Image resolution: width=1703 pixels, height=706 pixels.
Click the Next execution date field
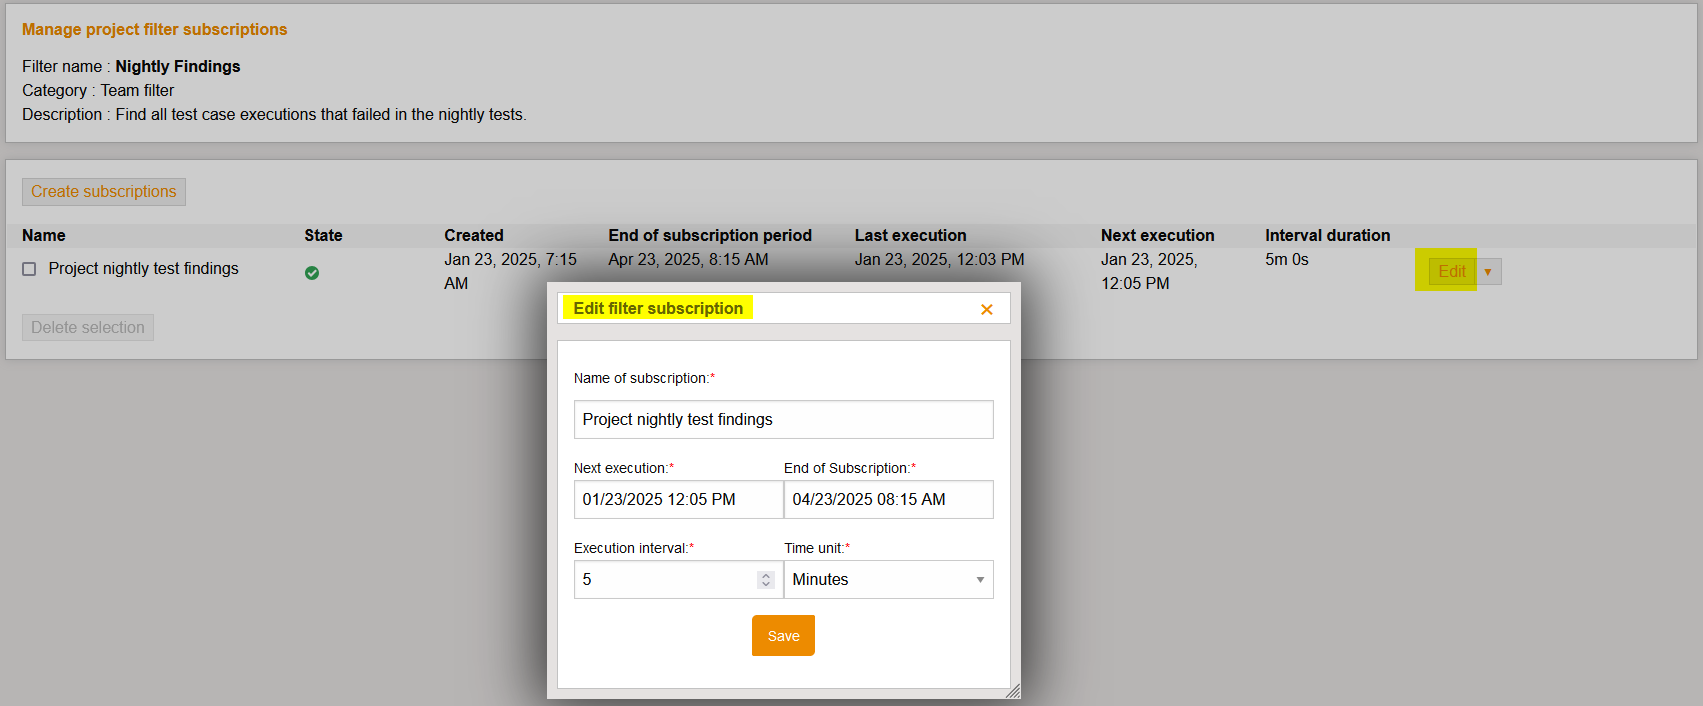click(x=678, y=499)
